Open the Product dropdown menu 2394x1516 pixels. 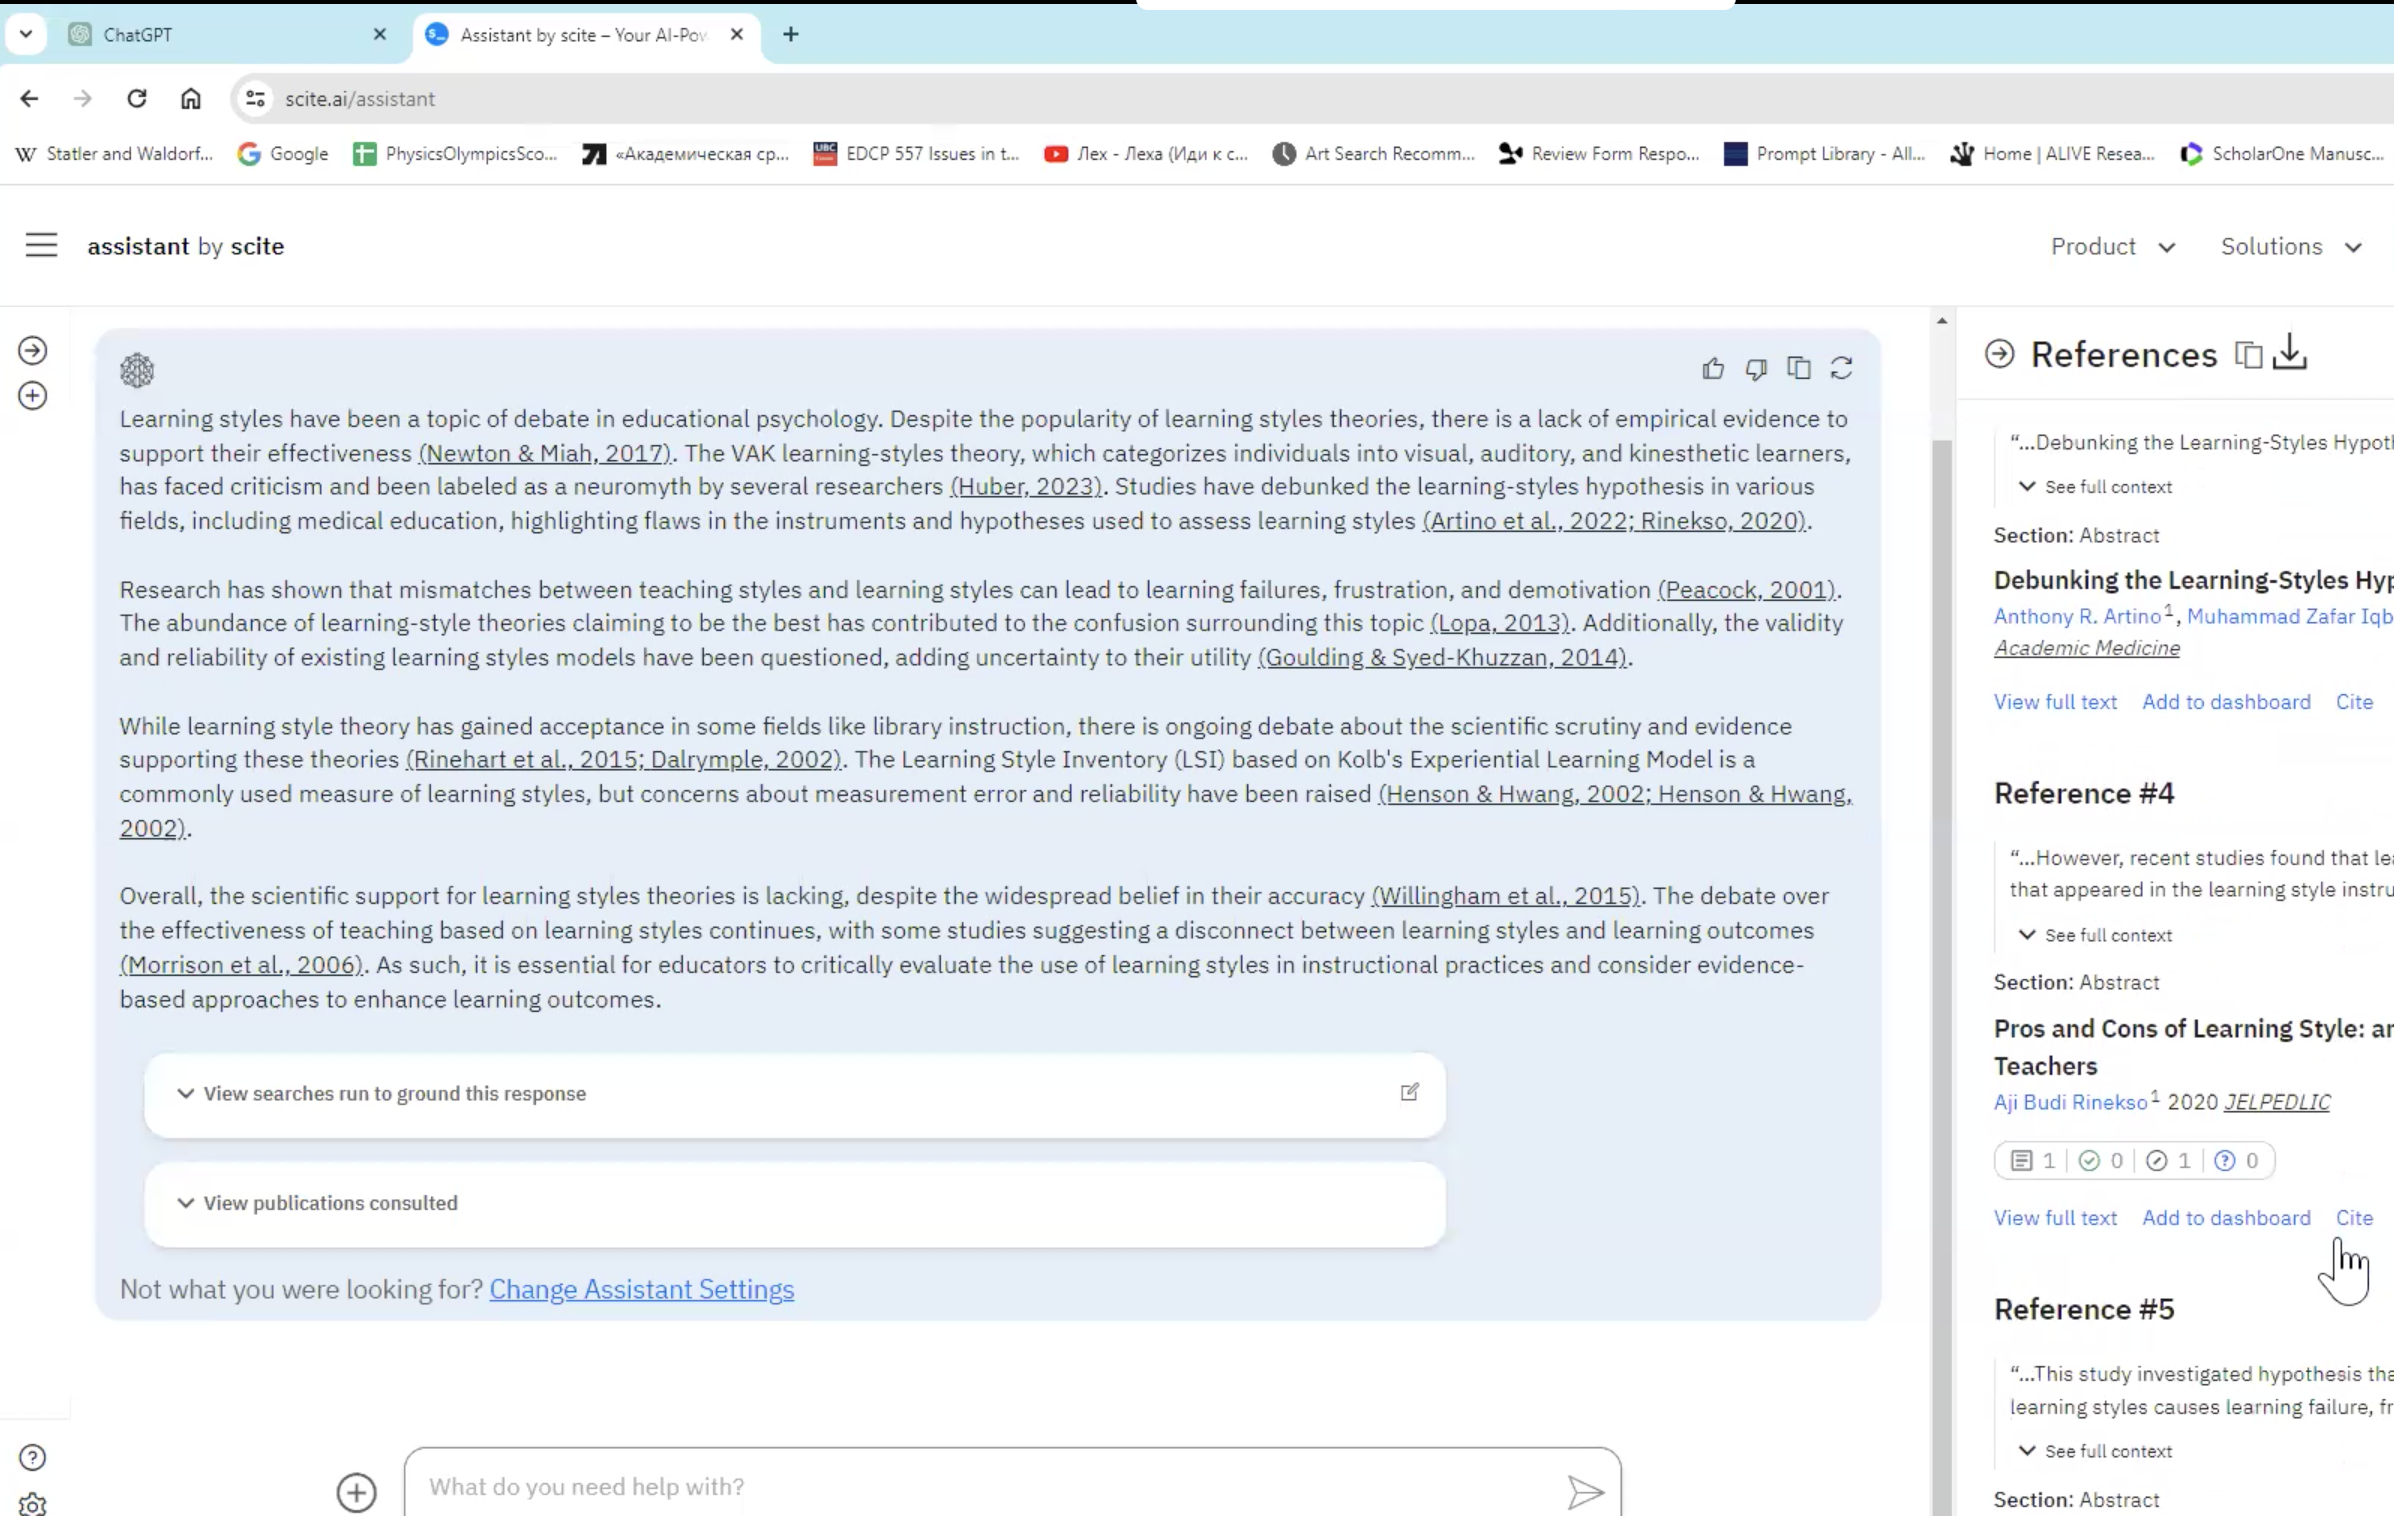click(x=2112, y=247)
